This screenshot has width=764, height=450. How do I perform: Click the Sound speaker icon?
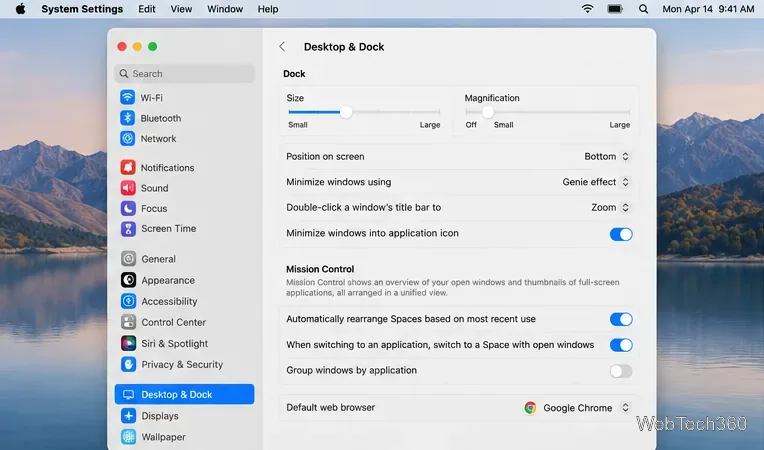(128, 188)
